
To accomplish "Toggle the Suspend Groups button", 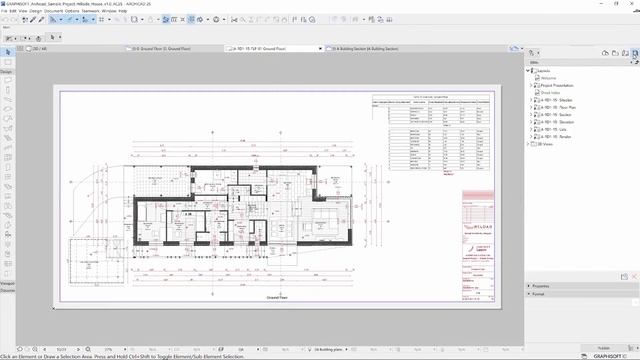I will (x=191, y=20).
